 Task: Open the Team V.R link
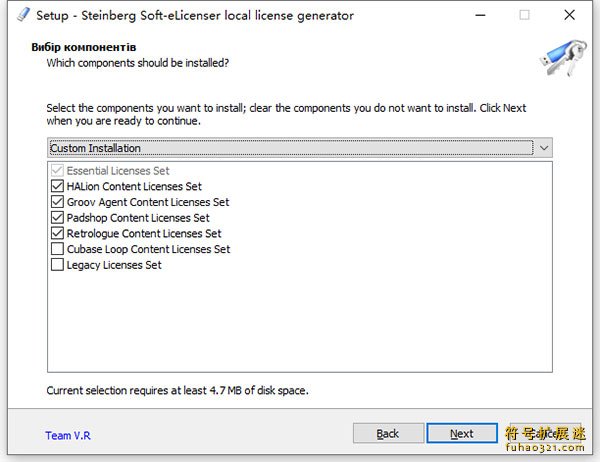coord(68,435)
